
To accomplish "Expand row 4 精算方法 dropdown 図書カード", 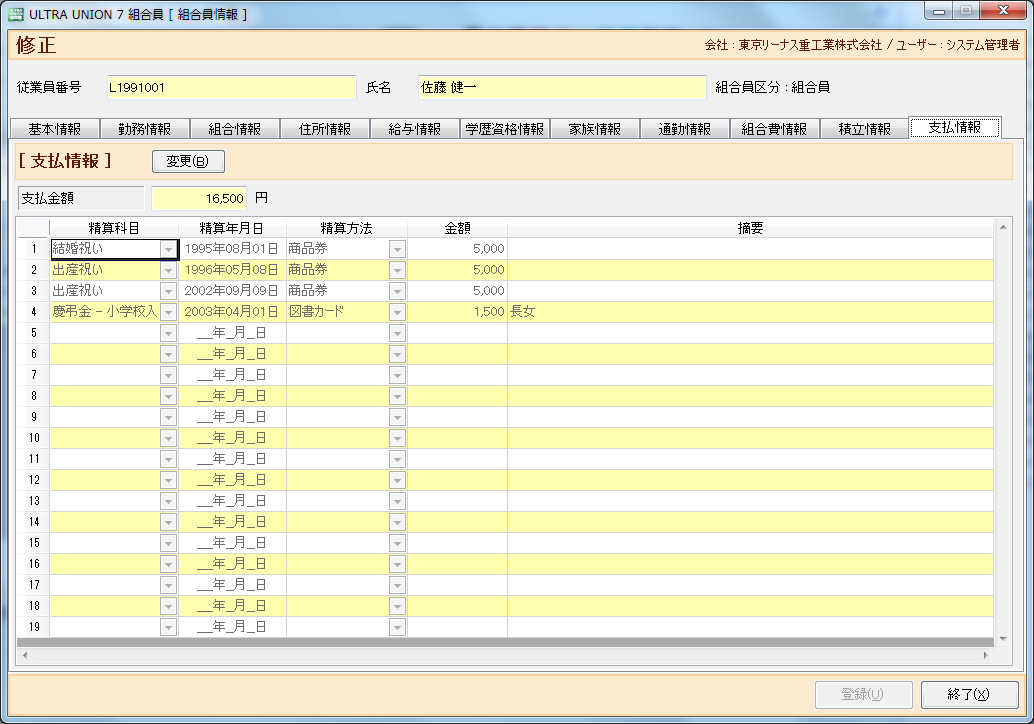I will point(397,312).
